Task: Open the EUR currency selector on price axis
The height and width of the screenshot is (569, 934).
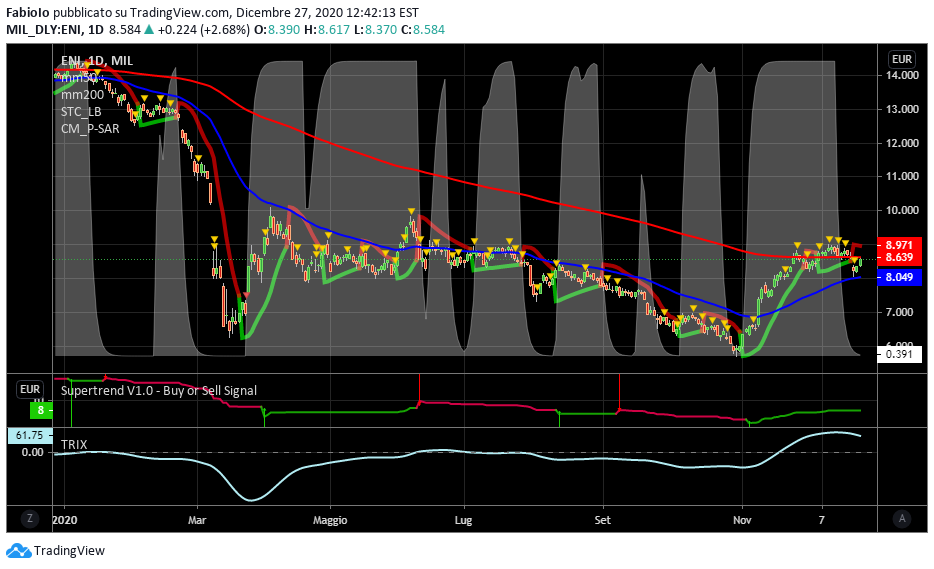Action: pyautogui.click(x=902, y=59)
